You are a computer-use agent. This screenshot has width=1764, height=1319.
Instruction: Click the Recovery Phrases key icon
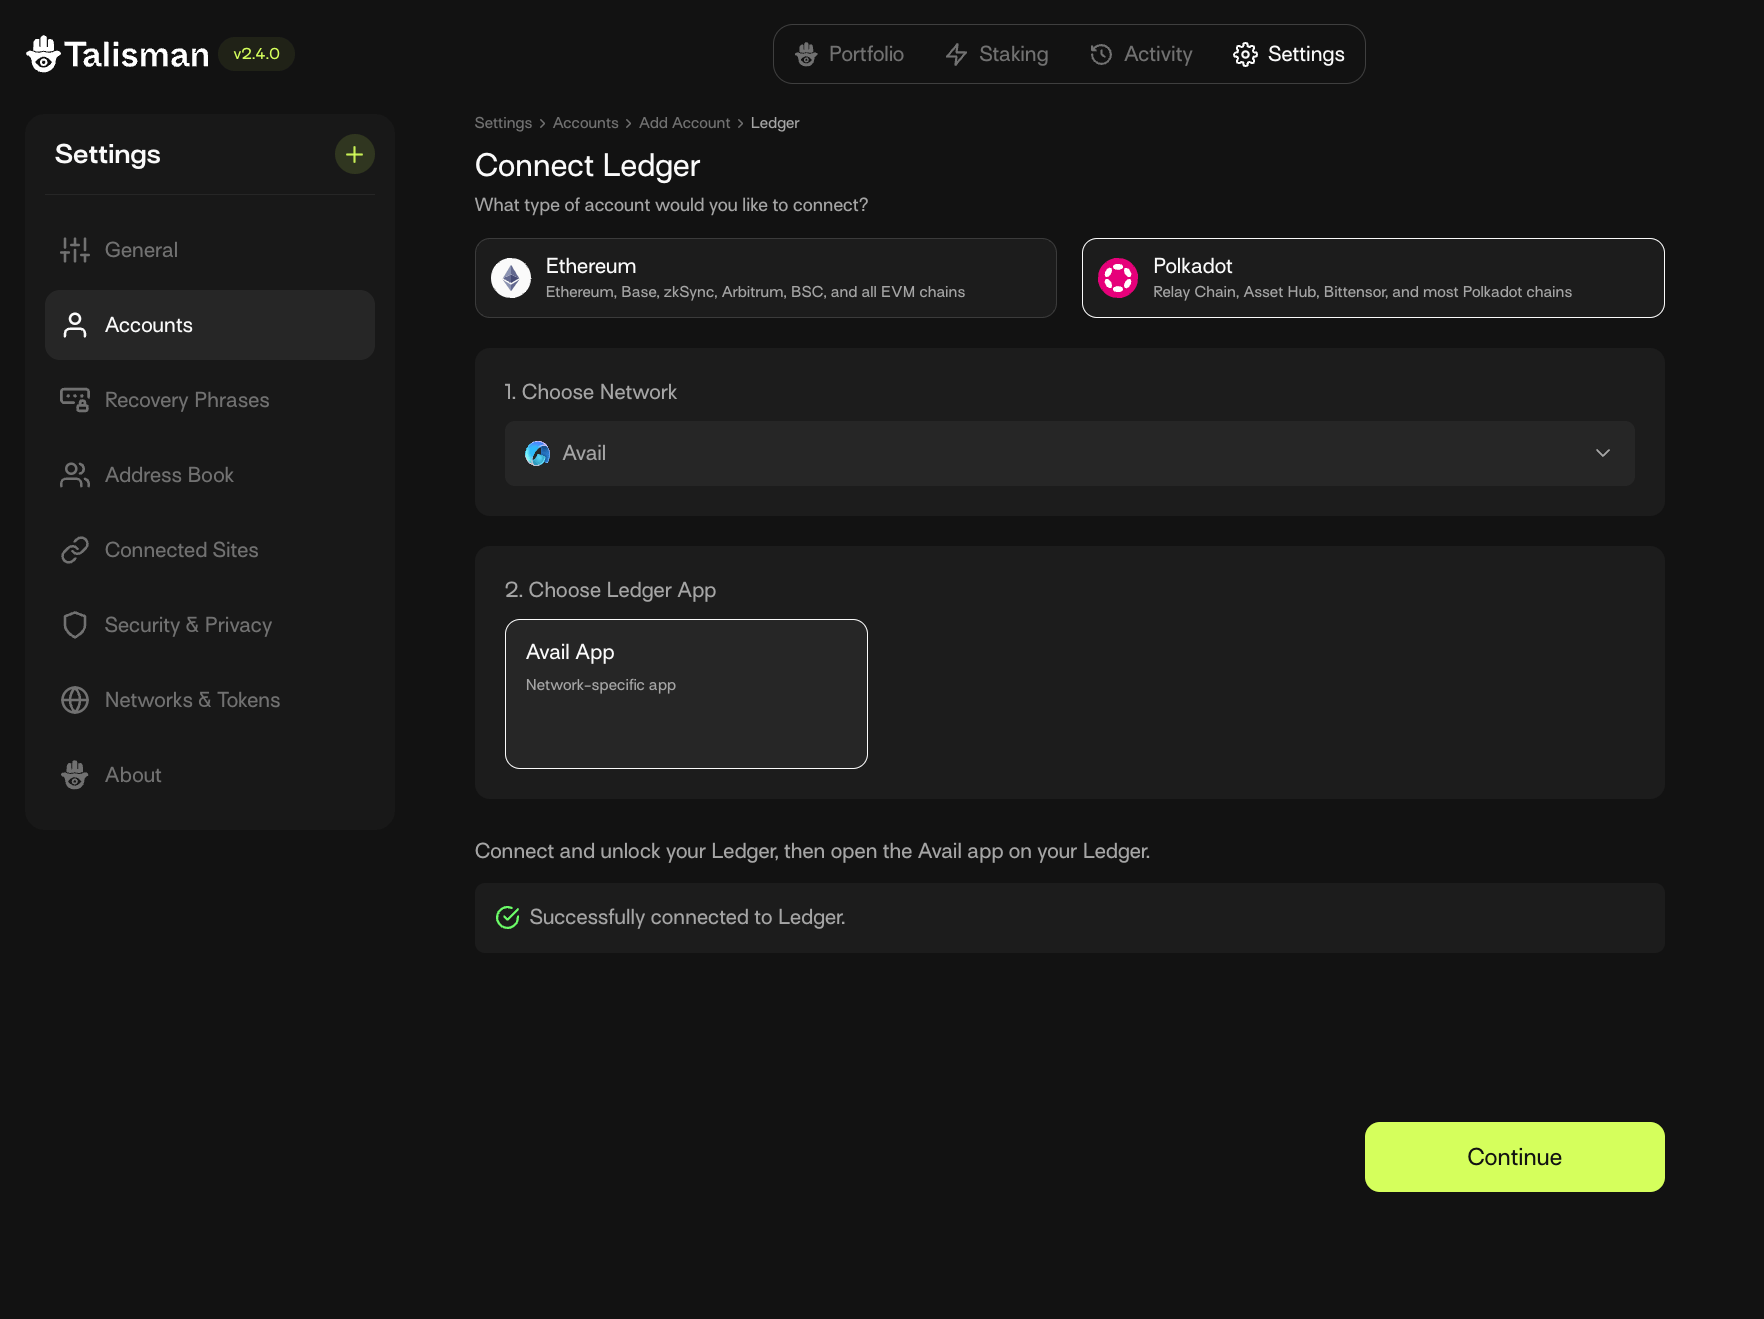tap(75, 400)
